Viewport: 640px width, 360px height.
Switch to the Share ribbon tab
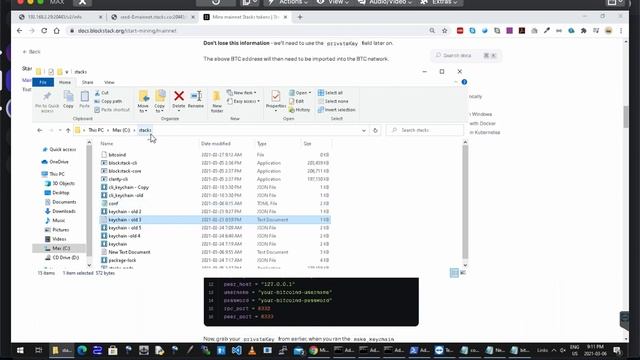(x=87, y=82)
